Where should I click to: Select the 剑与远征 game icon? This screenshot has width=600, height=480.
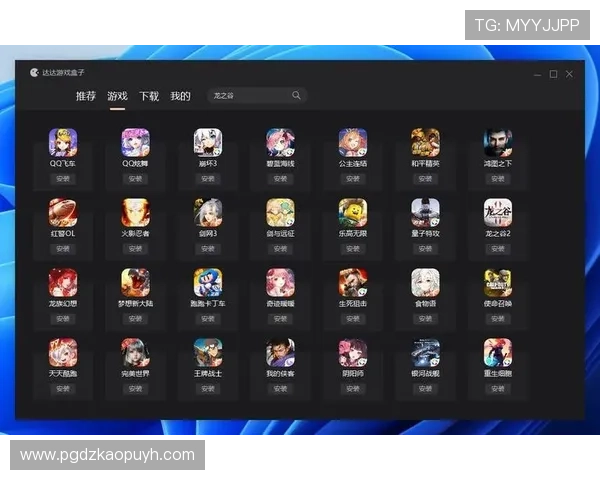pos(280,212)
